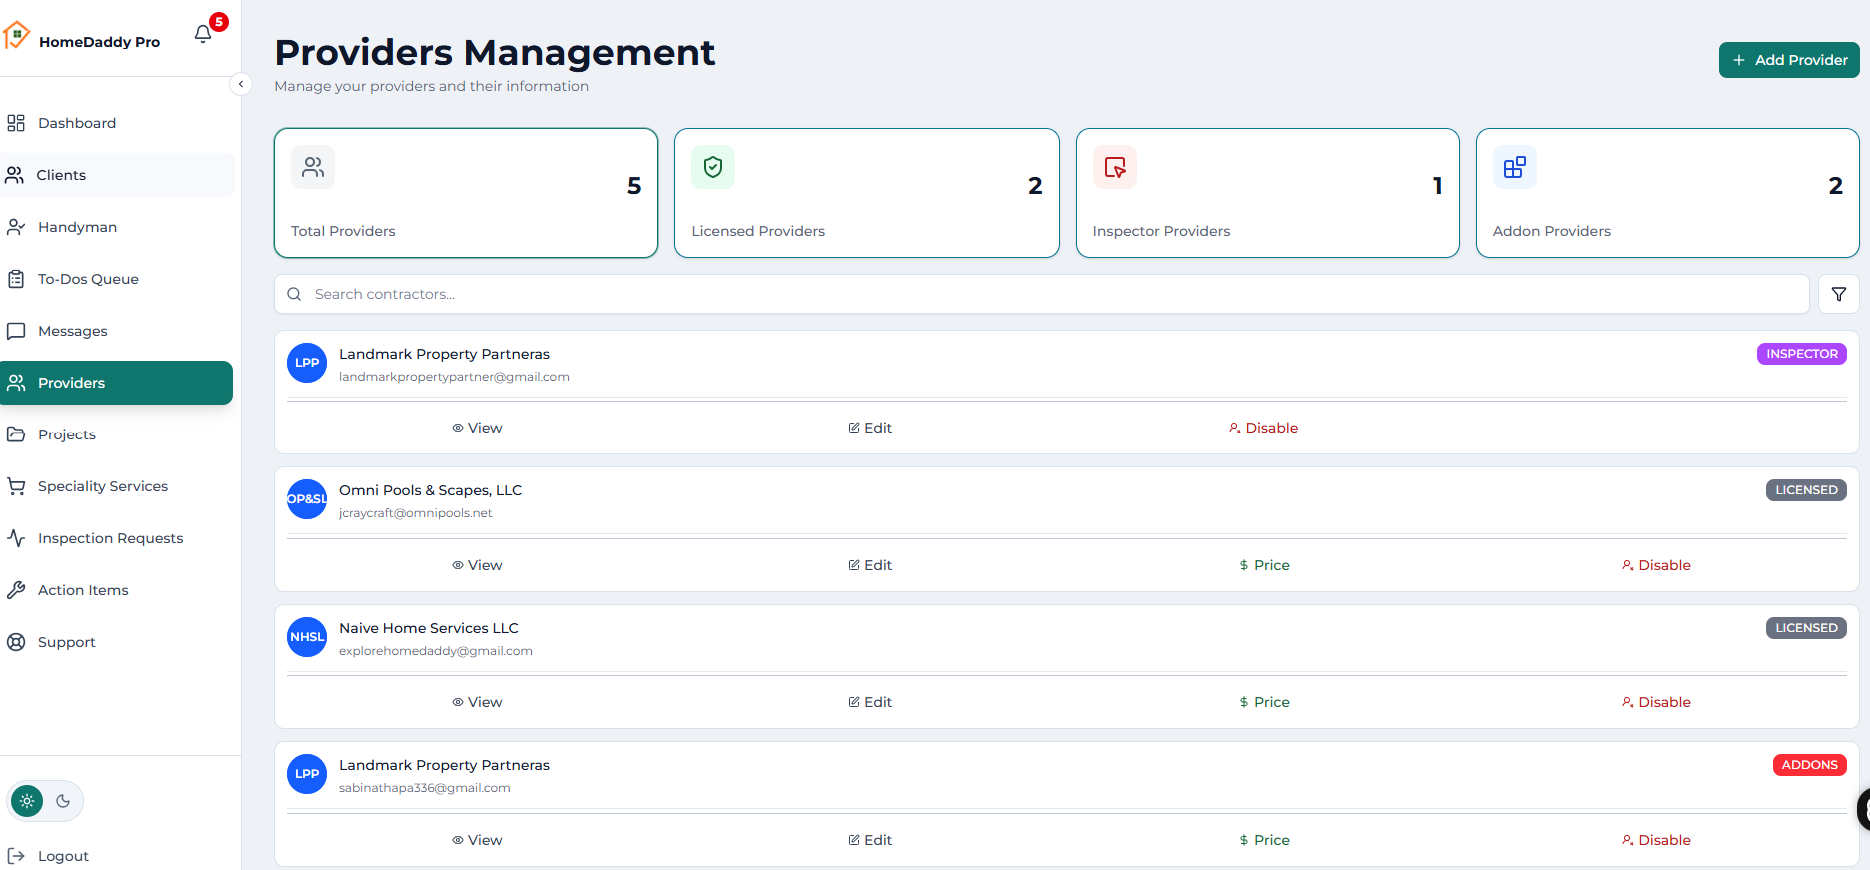Switch to light mode sun toggle

click(27, 801)
